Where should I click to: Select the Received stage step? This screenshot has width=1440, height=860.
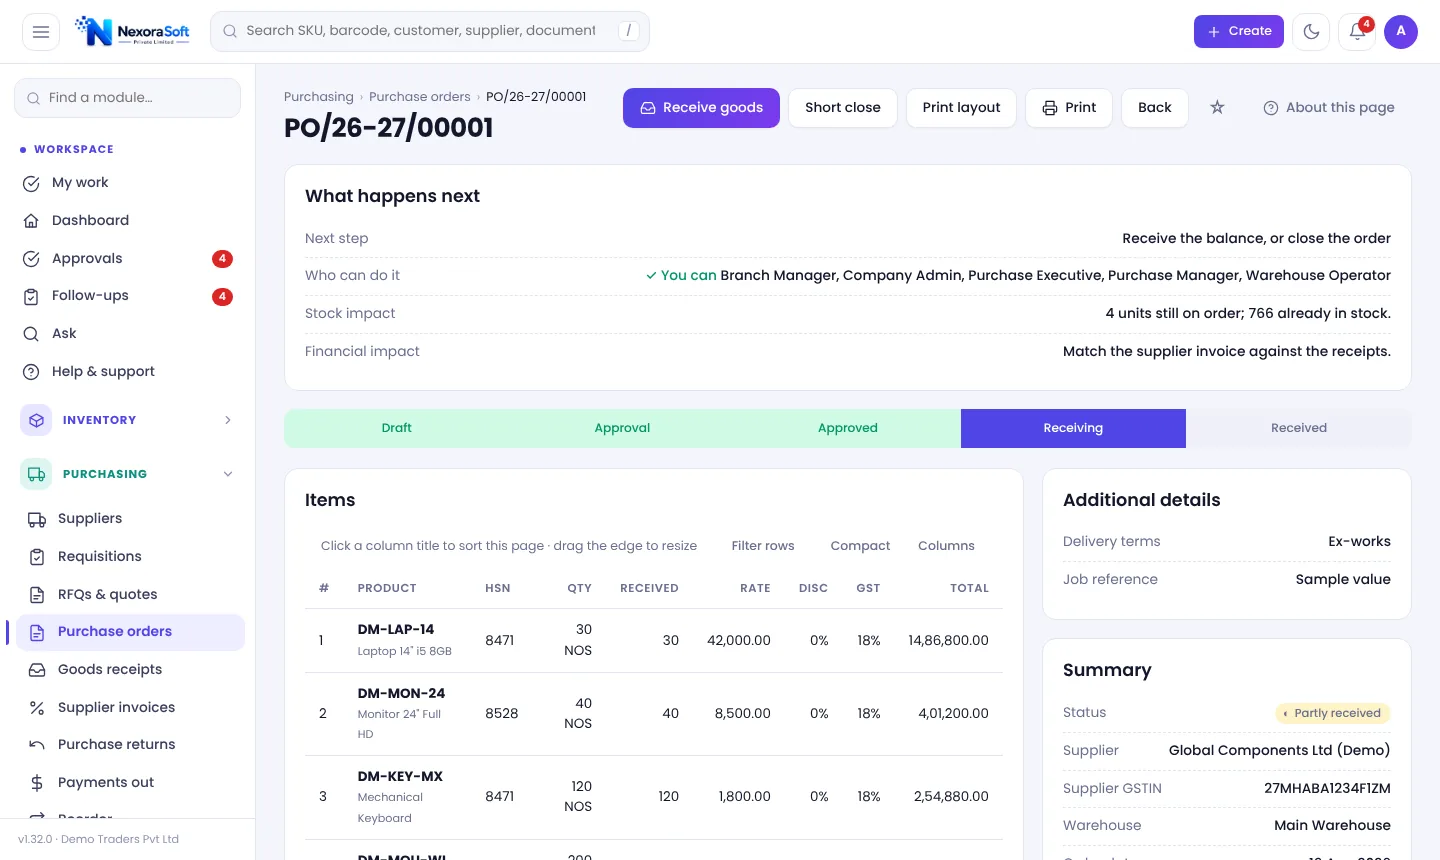click(1299, 428)
